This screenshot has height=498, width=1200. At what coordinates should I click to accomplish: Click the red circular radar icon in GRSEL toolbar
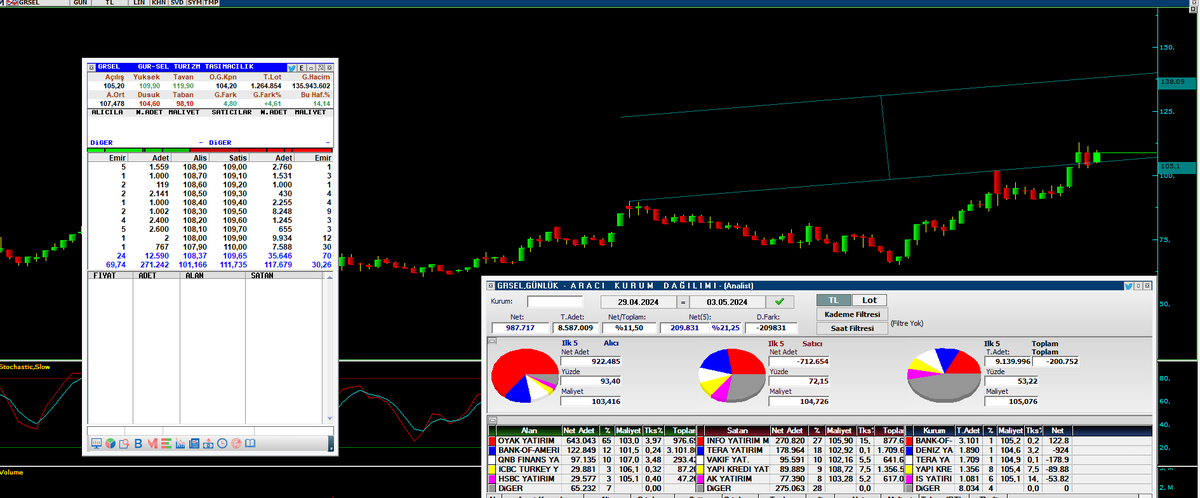coord(236,443)
